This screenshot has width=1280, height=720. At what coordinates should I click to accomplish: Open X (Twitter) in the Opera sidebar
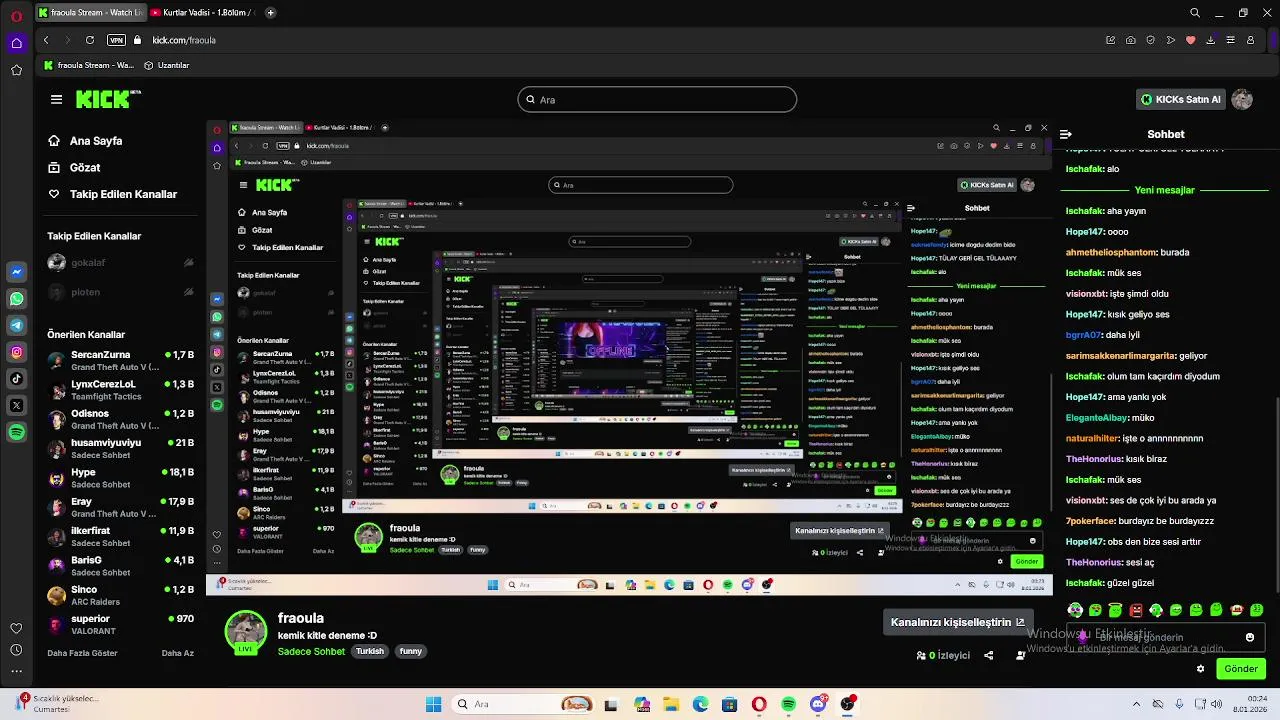[x=17, y=405]
